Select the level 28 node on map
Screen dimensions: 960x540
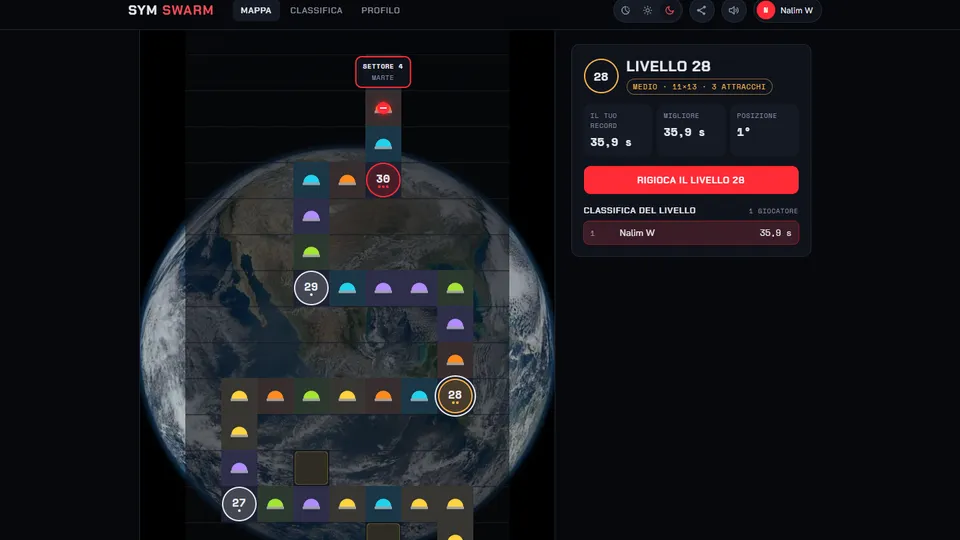[455, 396]
